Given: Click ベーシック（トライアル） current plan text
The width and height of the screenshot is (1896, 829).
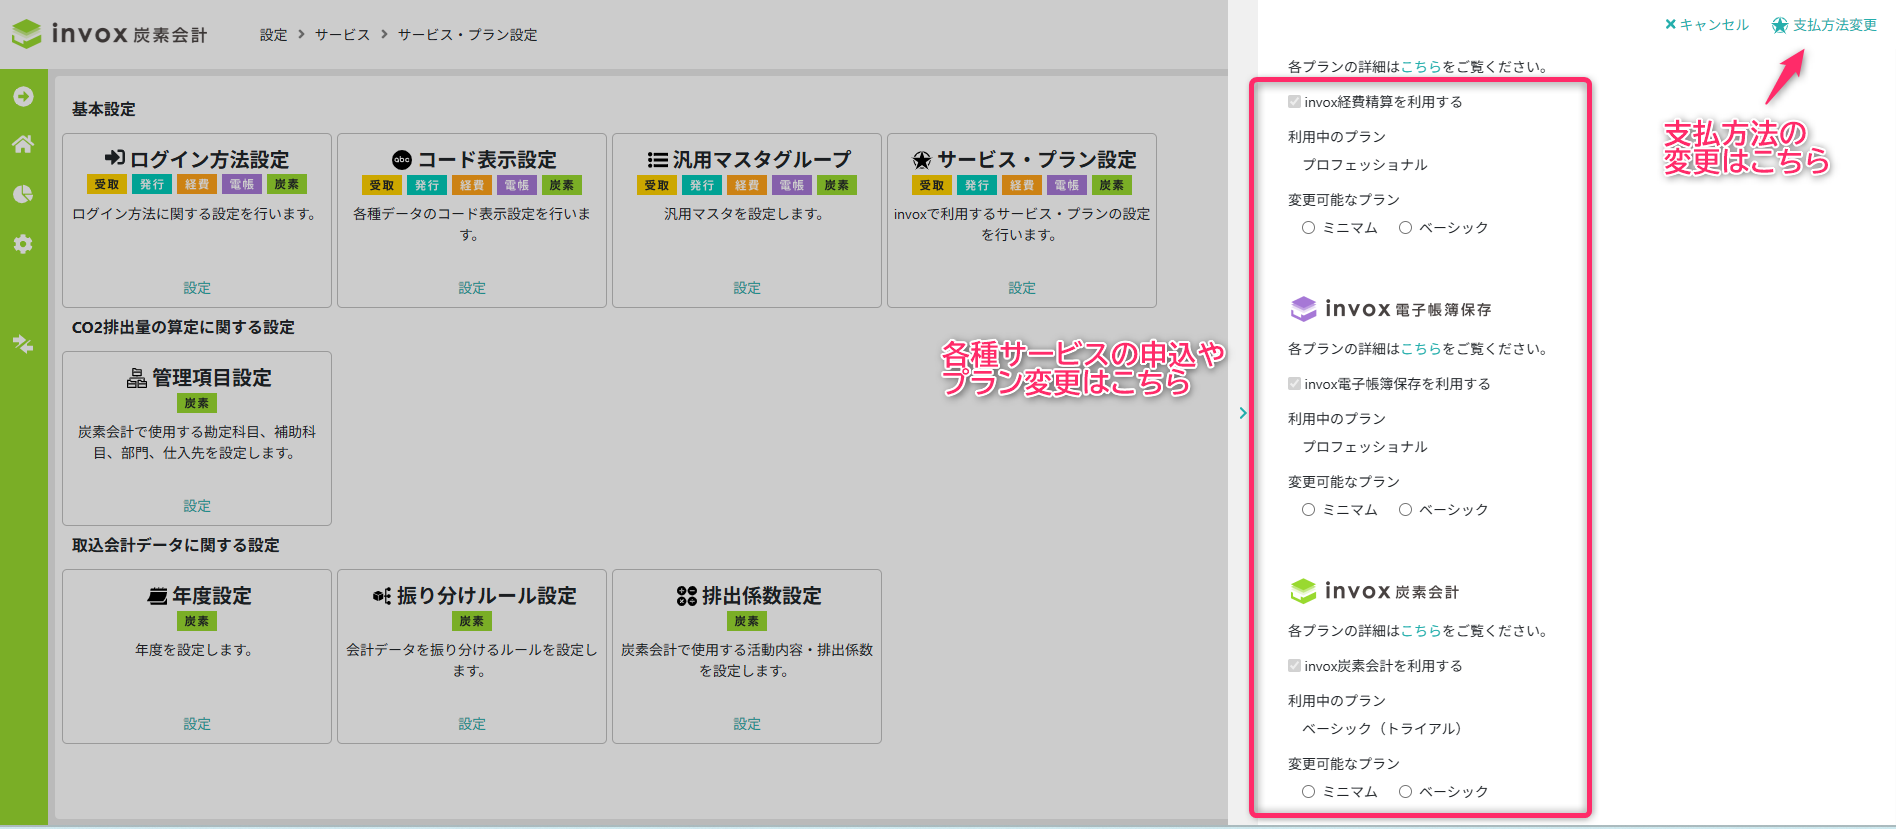Looking at the screenshot, I should [x=1382, y=729].
